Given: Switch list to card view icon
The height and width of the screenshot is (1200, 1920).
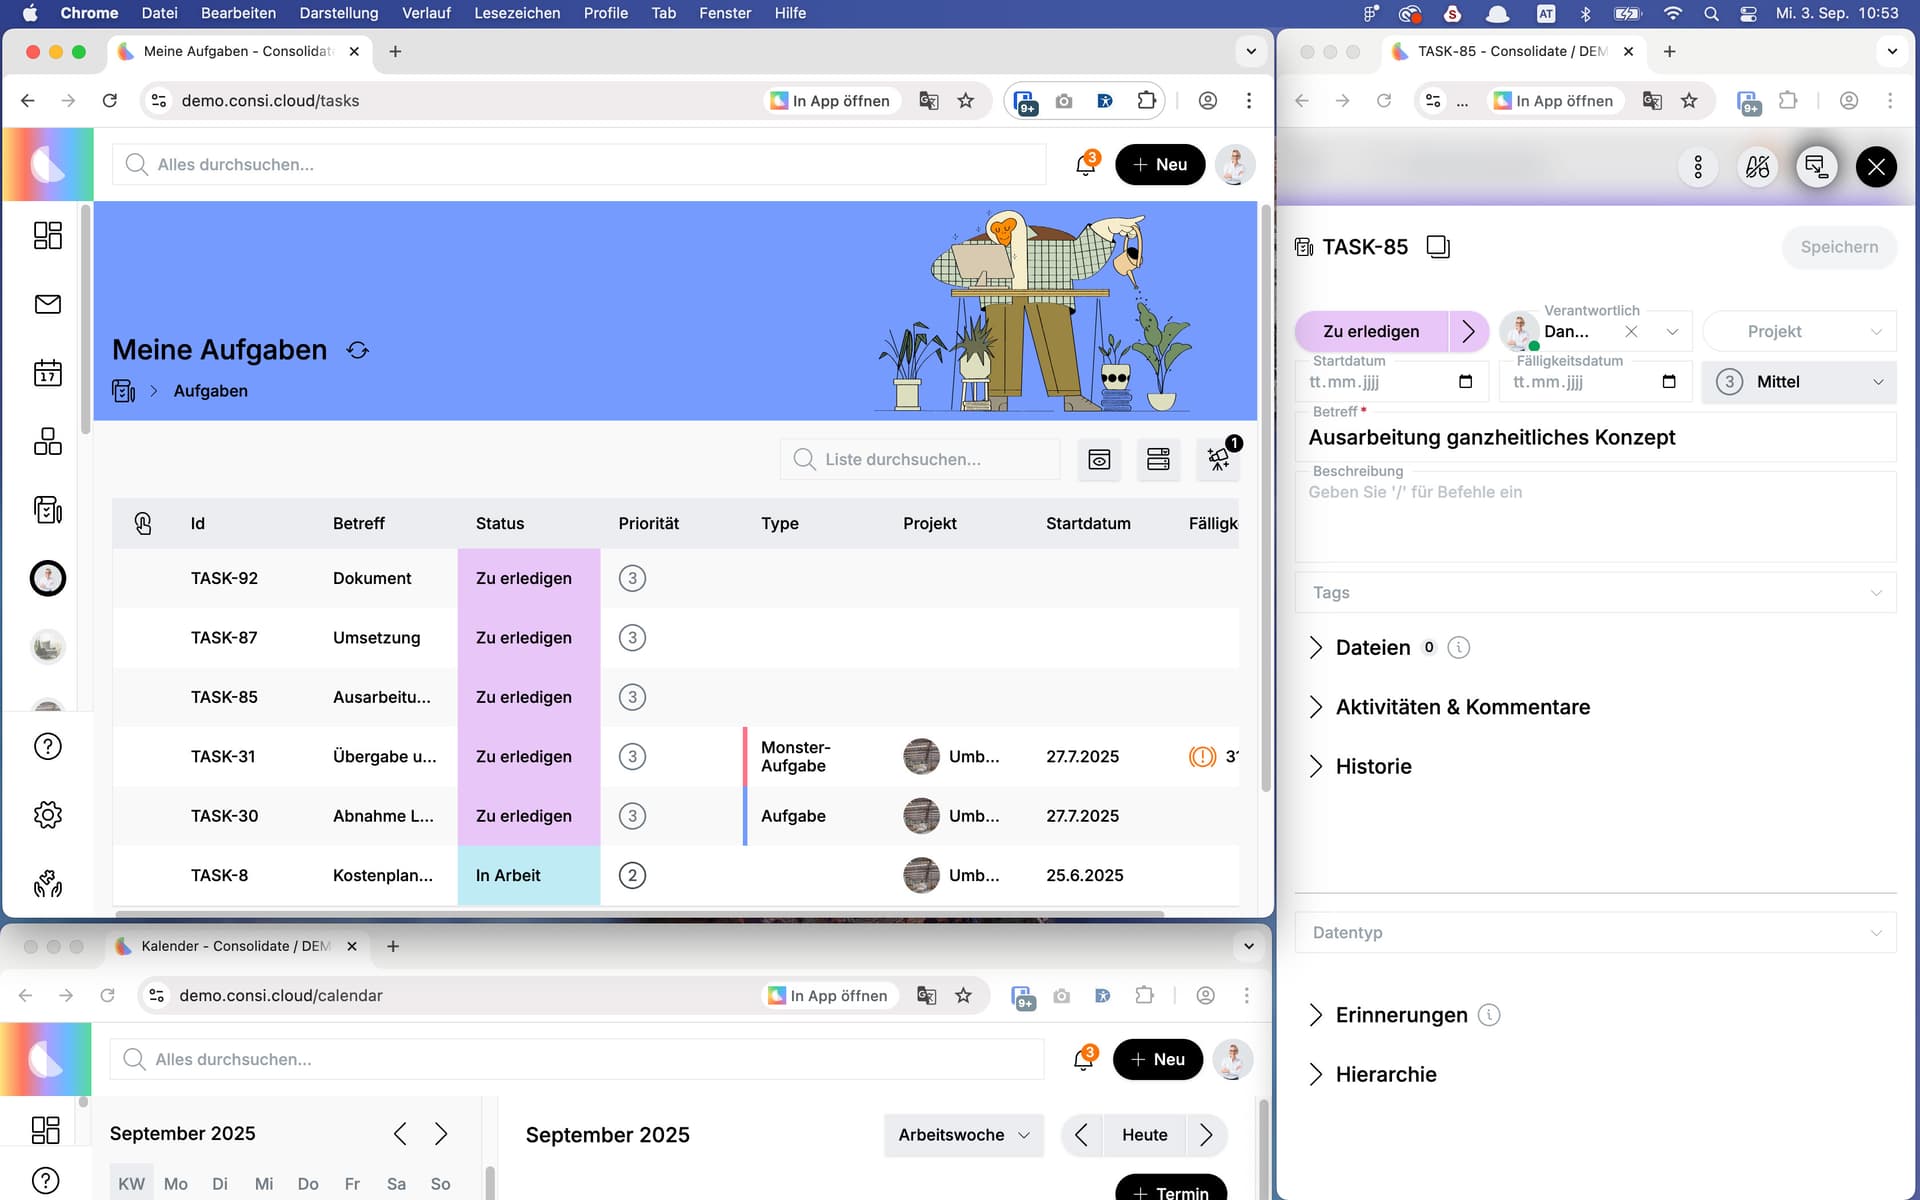Looking at the screenshot, I should 1158,459.
